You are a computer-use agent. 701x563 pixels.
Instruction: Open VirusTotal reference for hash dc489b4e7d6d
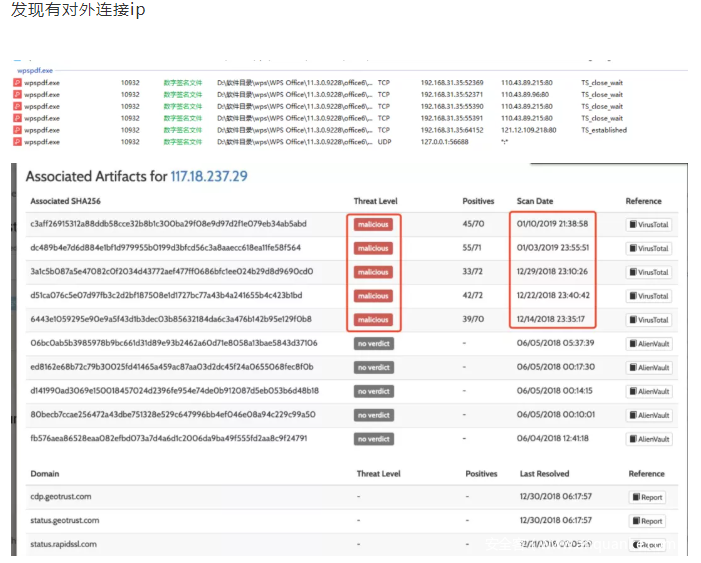pyautogui.click(x=649, y=248)
